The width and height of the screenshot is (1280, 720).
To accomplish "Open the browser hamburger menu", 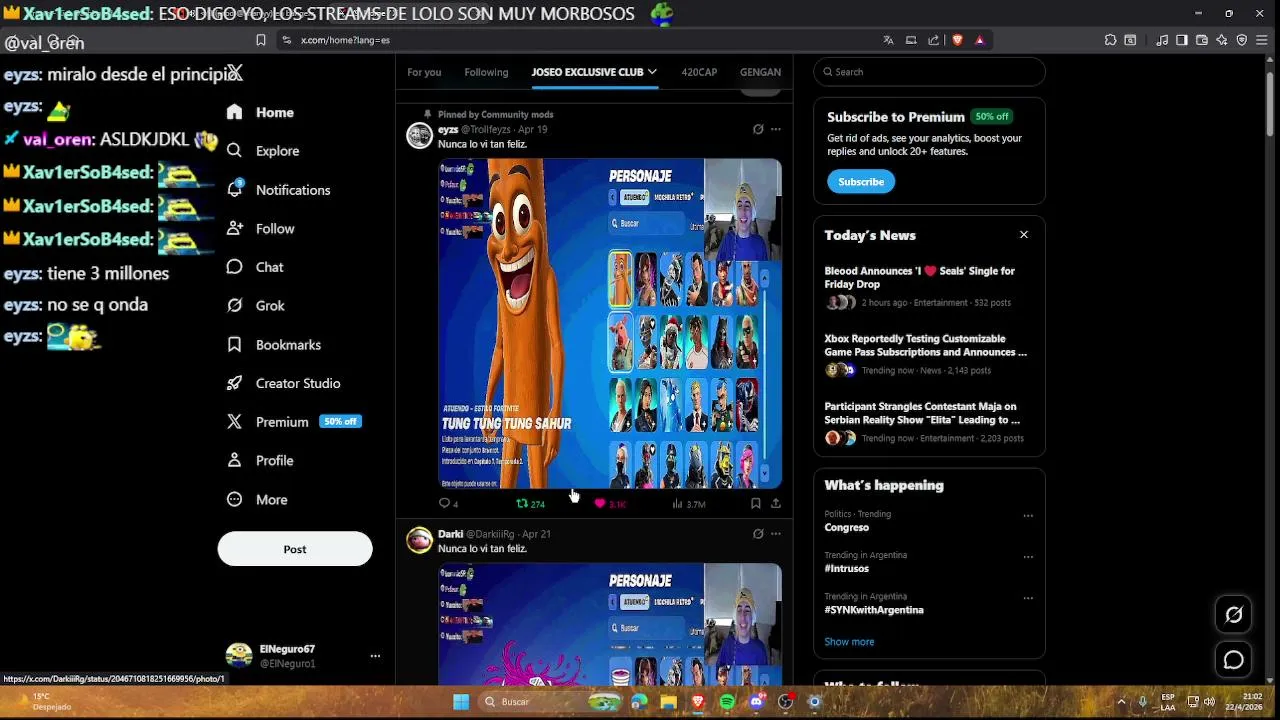I will tap(1264, 40).
